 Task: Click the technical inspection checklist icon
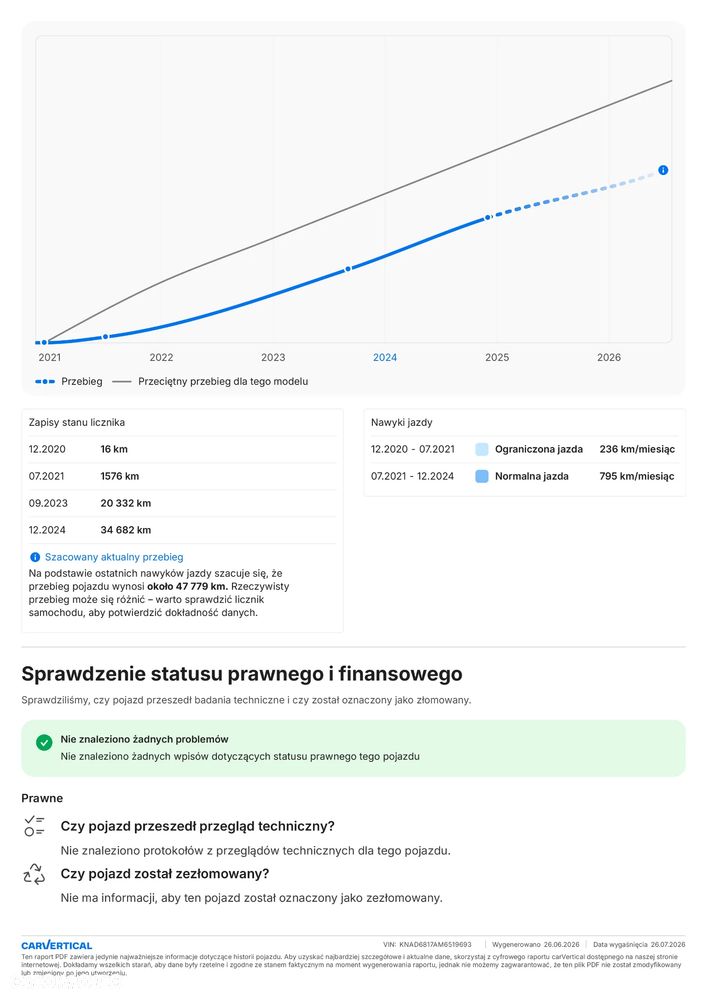pos(34,826)
